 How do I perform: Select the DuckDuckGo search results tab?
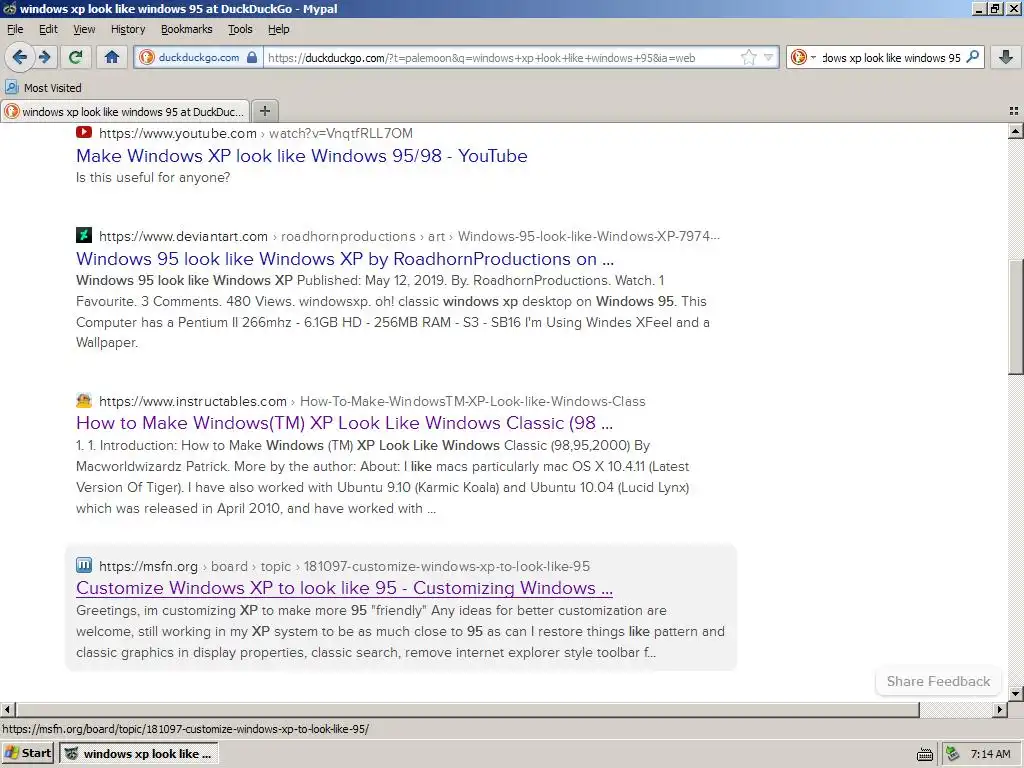[125, 112]
